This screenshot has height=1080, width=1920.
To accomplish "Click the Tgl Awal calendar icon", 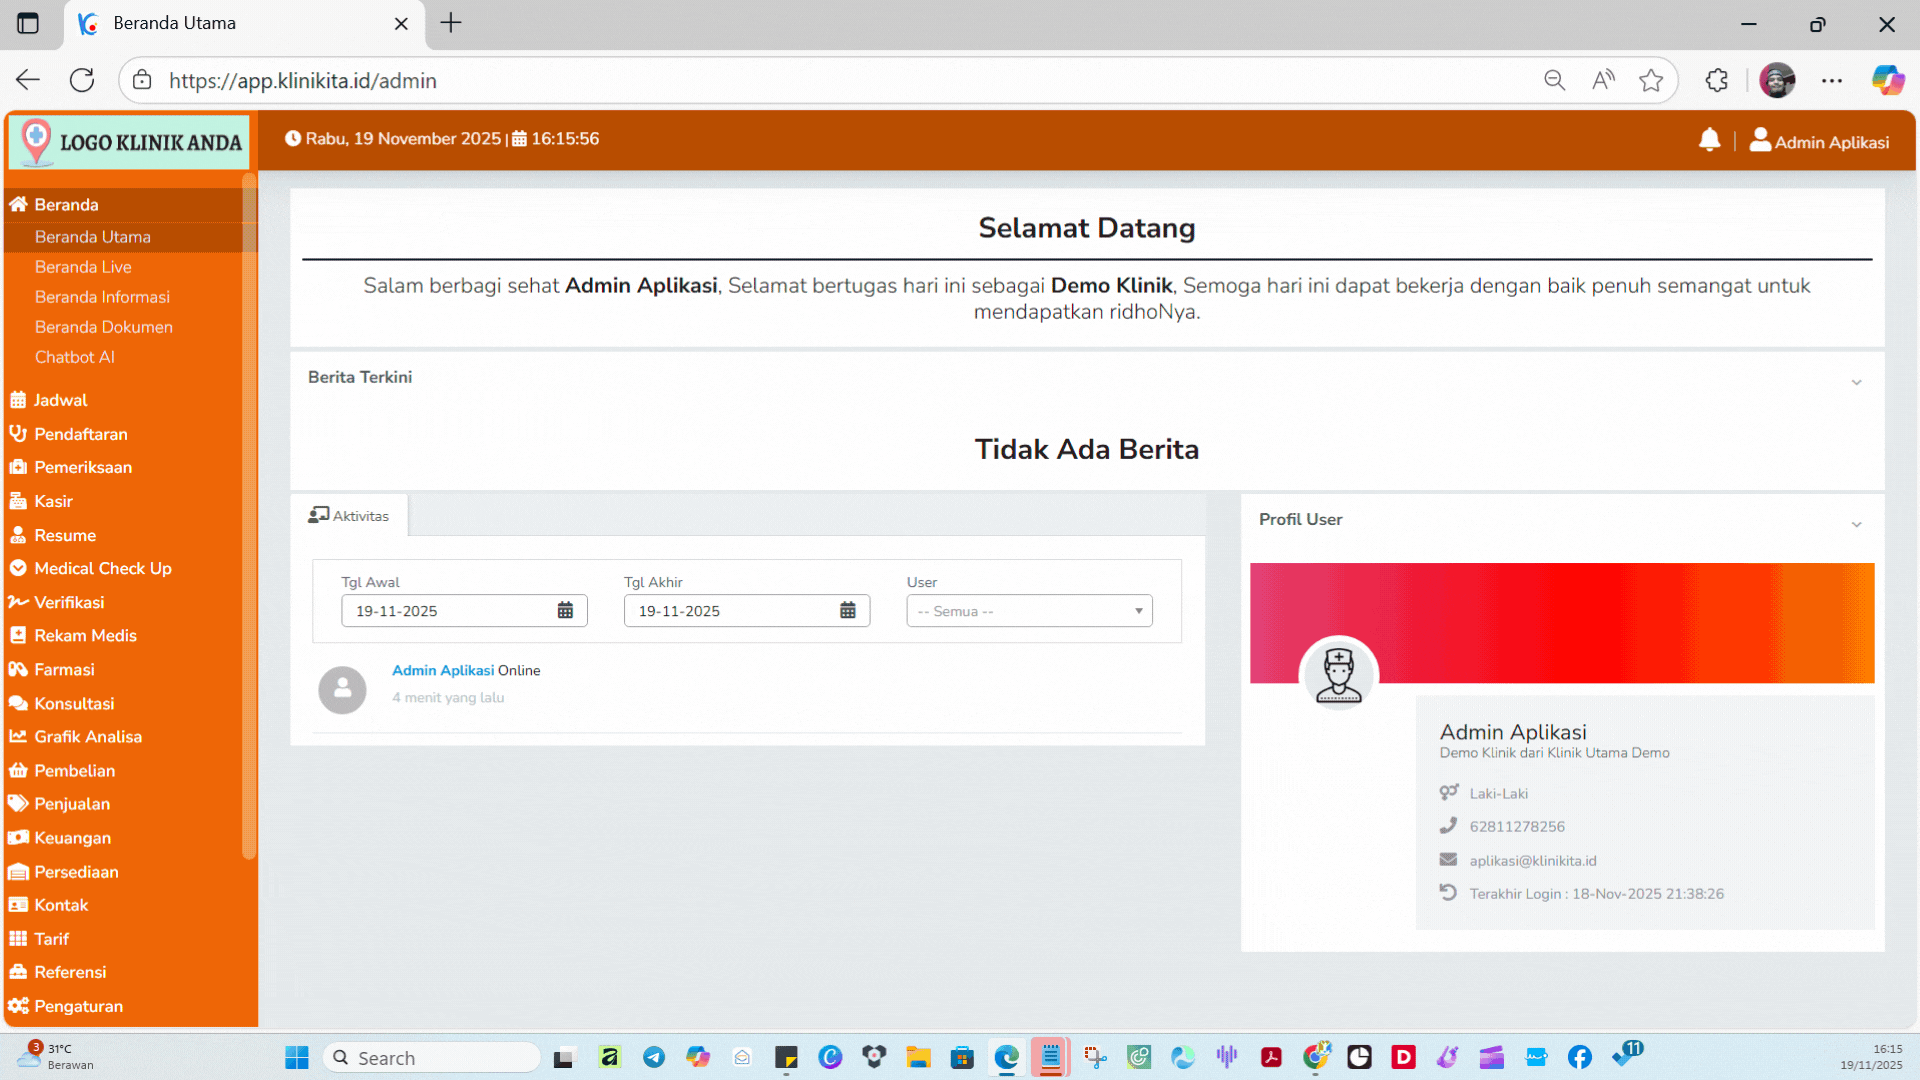I will [x=565, y=611].
